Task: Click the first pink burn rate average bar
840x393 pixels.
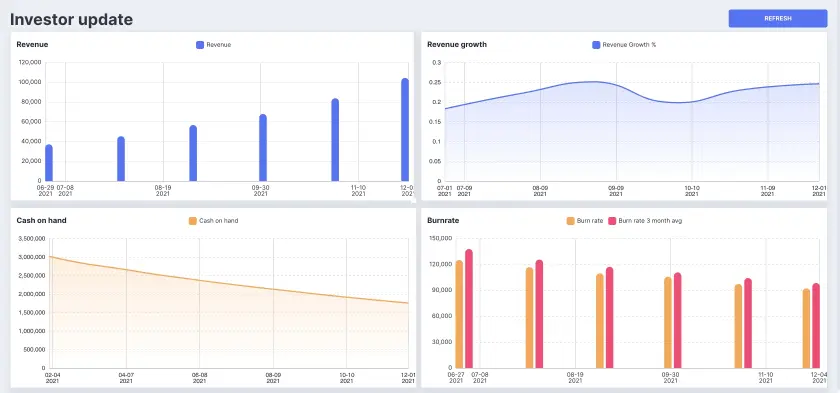Action: pyautogui.click(x=469, y=308)
